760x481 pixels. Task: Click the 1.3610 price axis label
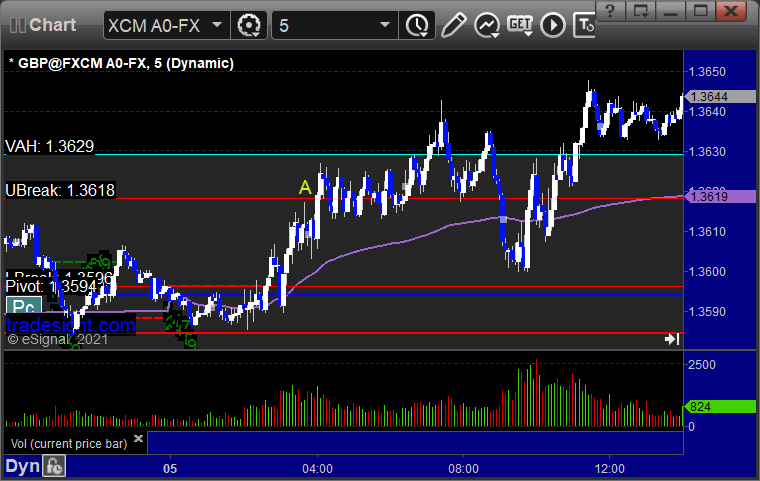pyautogui.click(x=707, y=231)
